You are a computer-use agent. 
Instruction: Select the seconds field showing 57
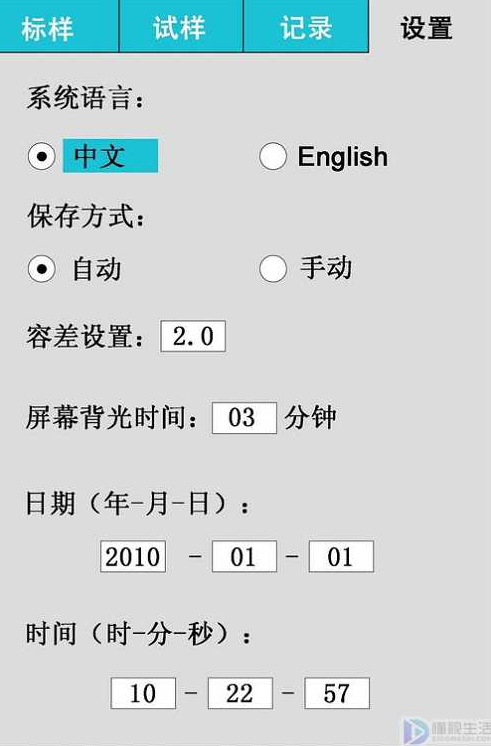(x=337, y=693)
